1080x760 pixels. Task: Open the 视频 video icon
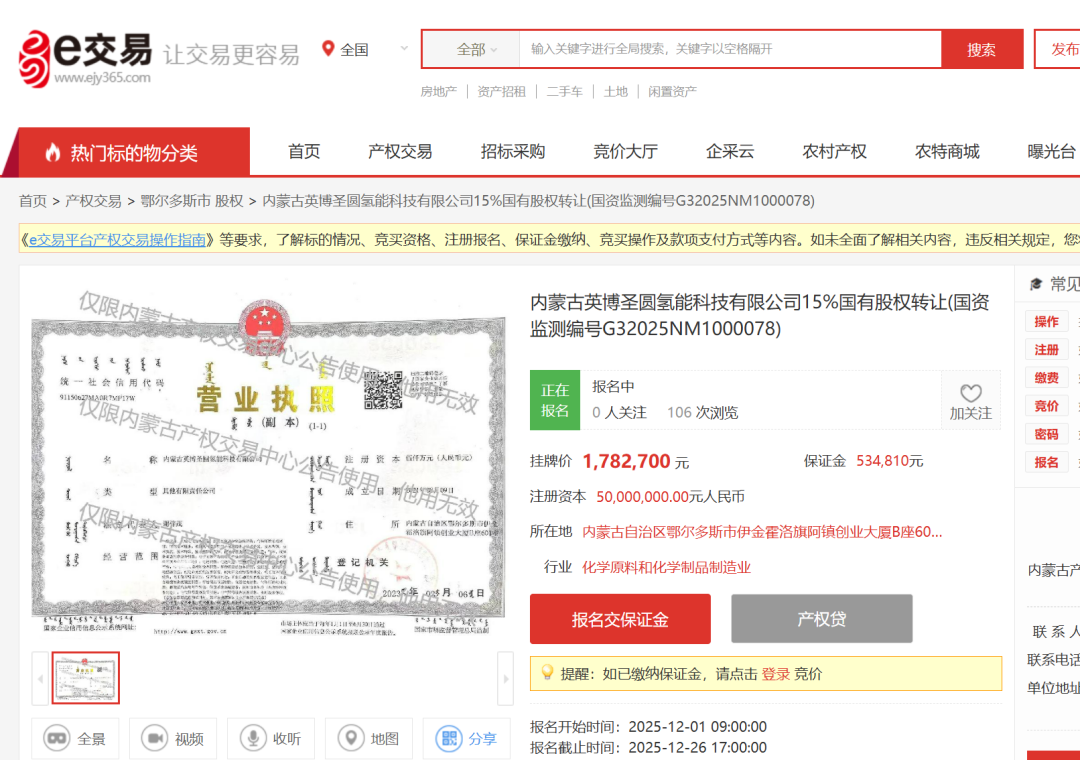tap(155, 738)
